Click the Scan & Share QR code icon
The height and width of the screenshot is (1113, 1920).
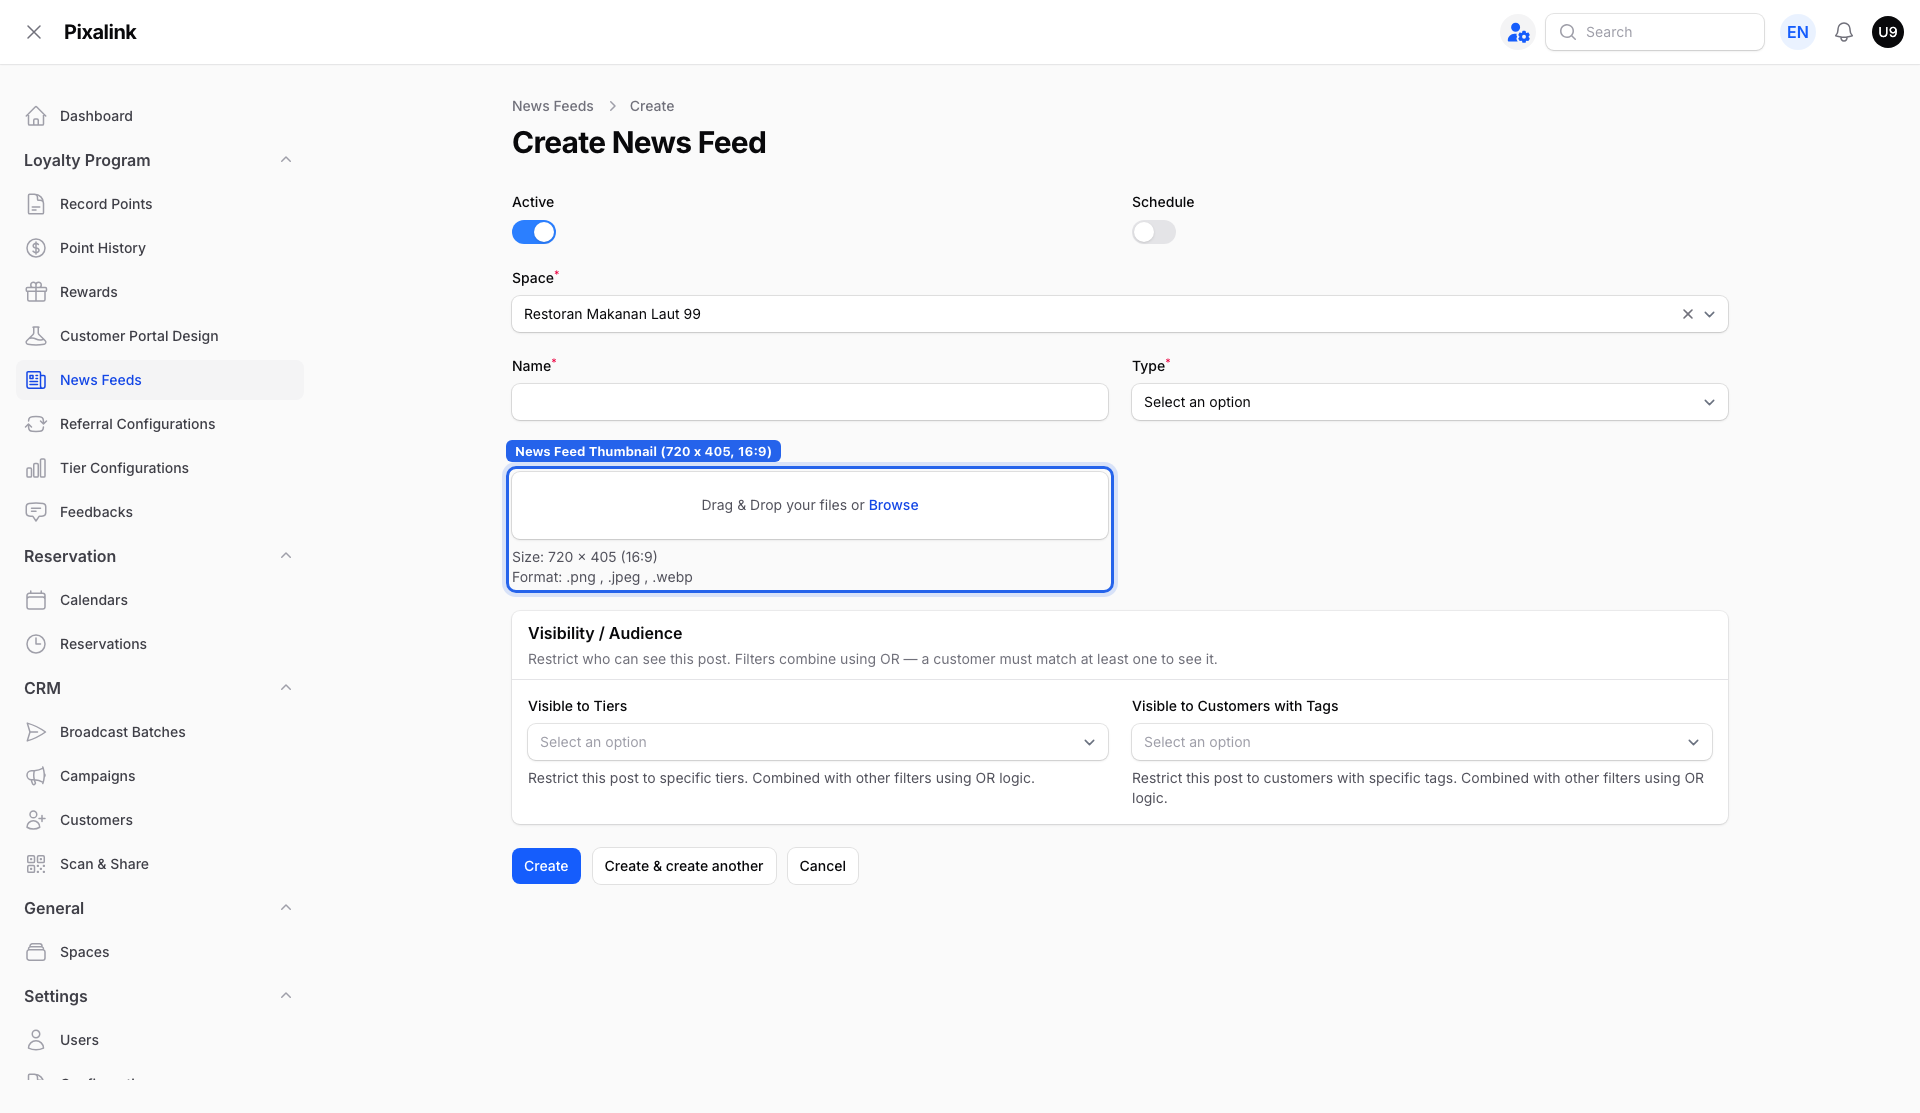[x=36, y=864]
